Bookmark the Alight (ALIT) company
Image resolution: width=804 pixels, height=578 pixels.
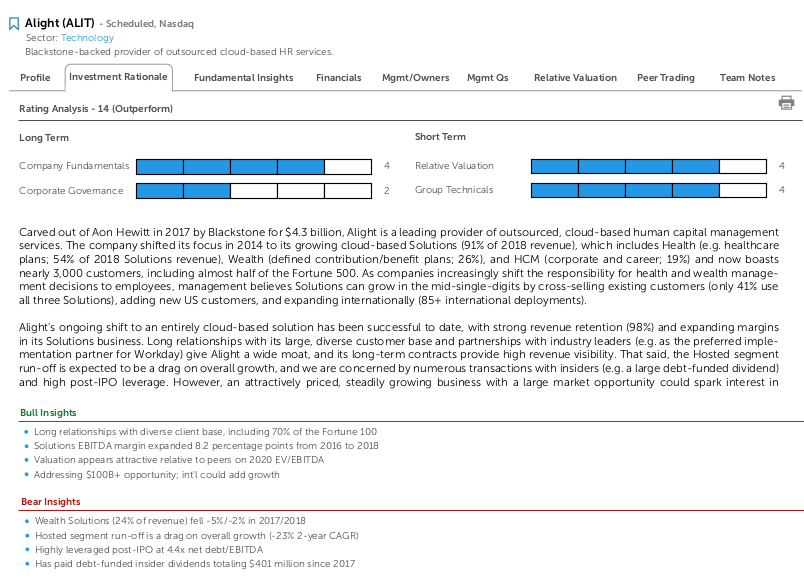14,24
